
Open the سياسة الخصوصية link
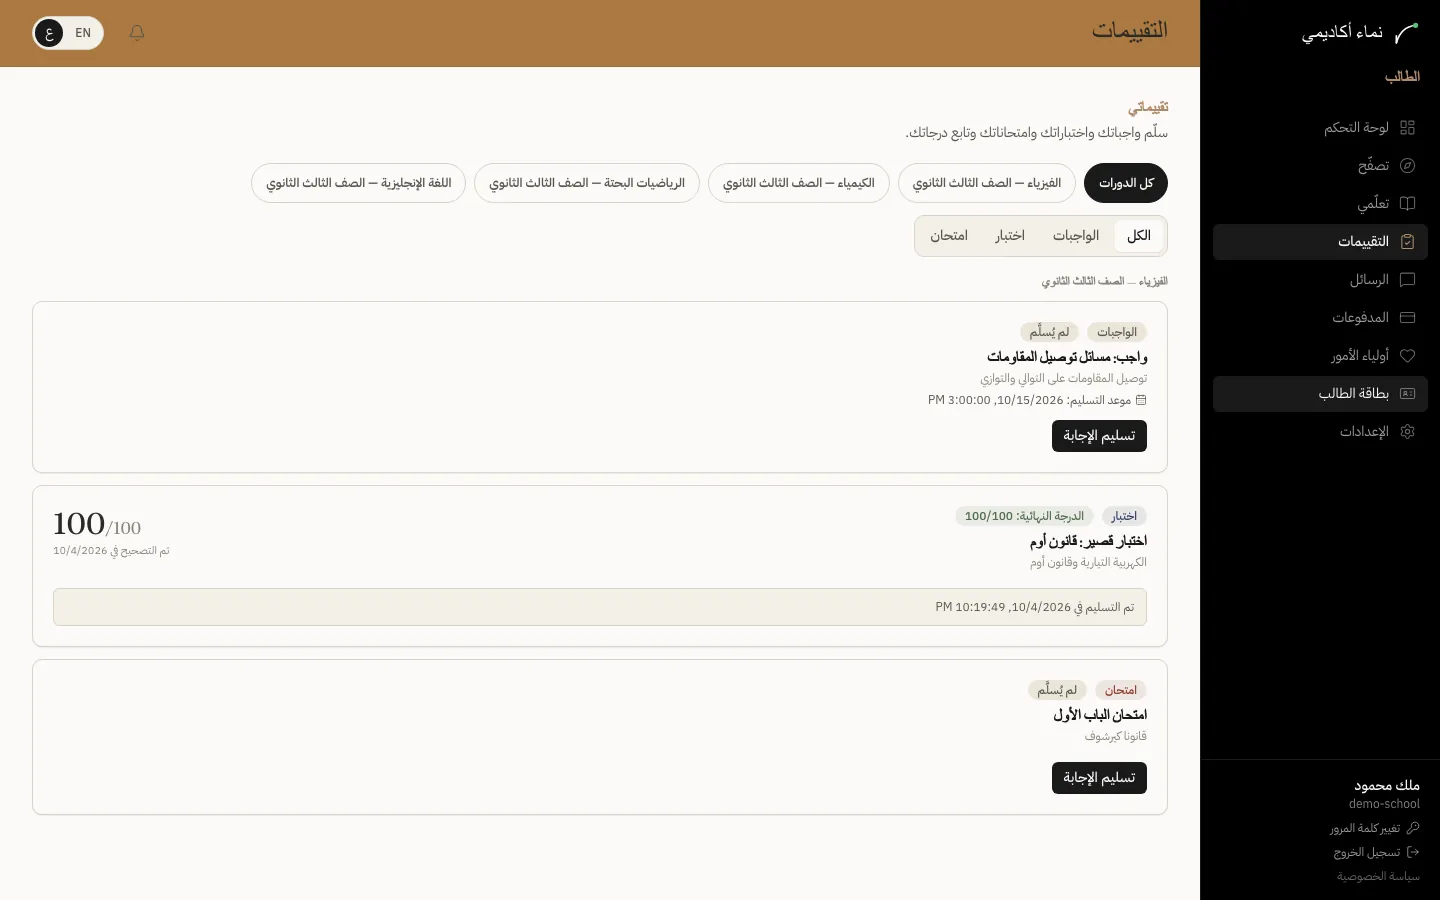1378,876
